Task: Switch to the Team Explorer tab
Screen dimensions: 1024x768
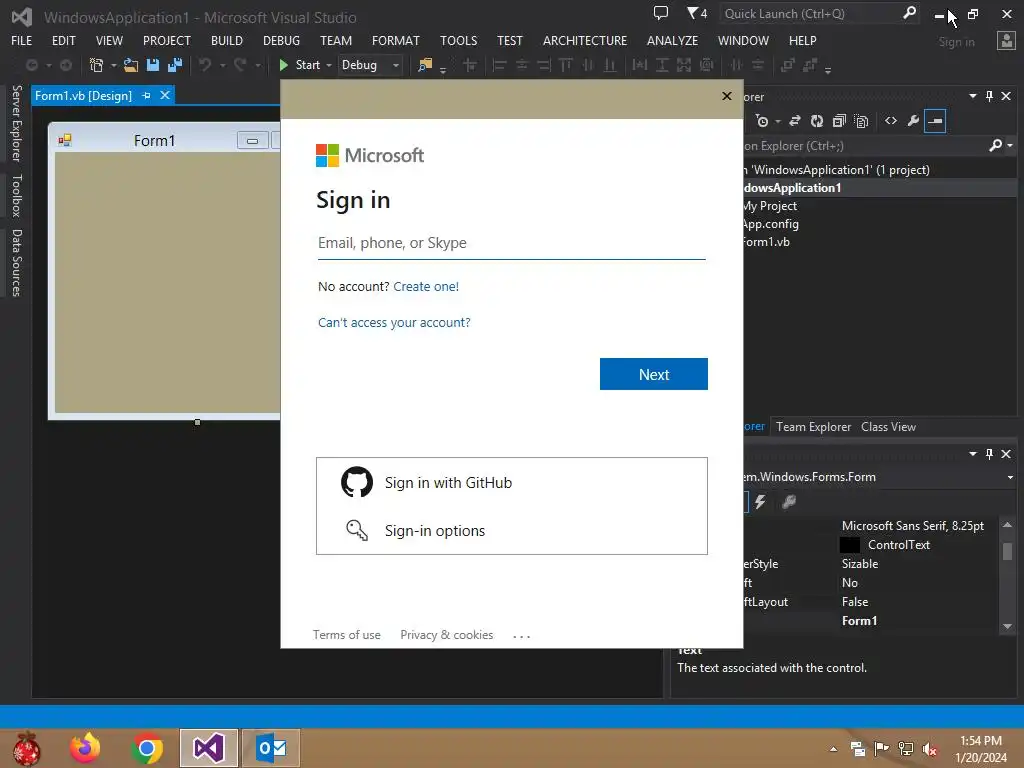Action: [x=813, y=426]
